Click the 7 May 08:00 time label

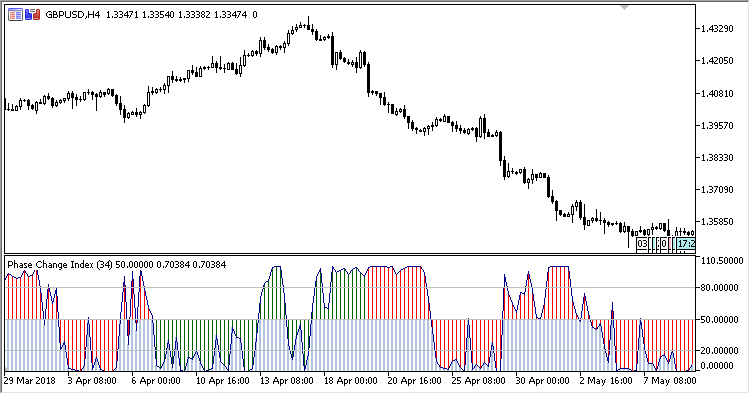670,381
